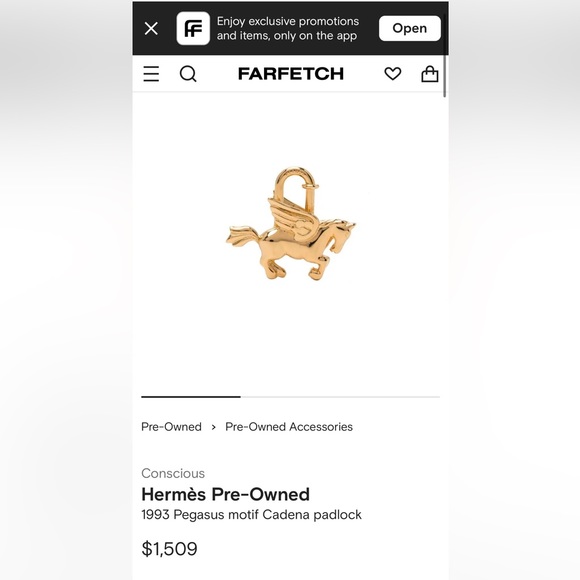Viewport: 580px width, 580px height.
Task: Select the 1993 Pegasus motif Cadena padlock title
Action: click(x=251, y=515)
